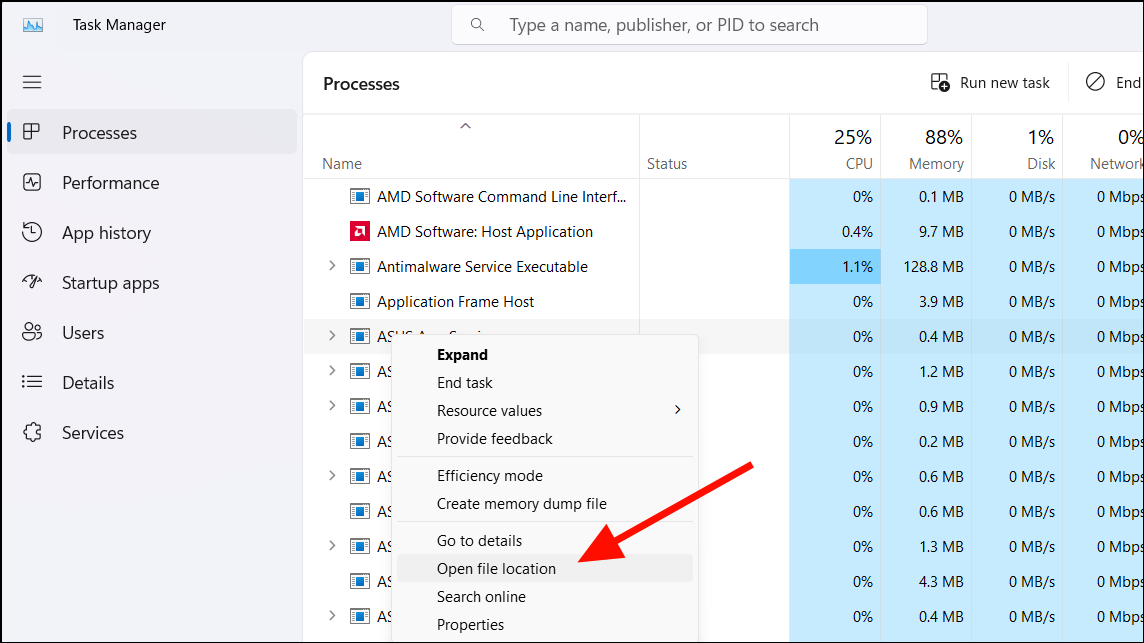Switch to the Performance view
This screenshot has width=1144, height=643.
click(x=110, y=182)
